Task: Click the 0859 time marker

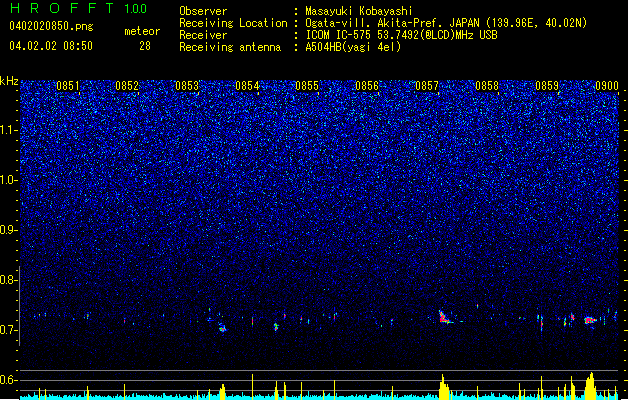Action: point(547,86)
